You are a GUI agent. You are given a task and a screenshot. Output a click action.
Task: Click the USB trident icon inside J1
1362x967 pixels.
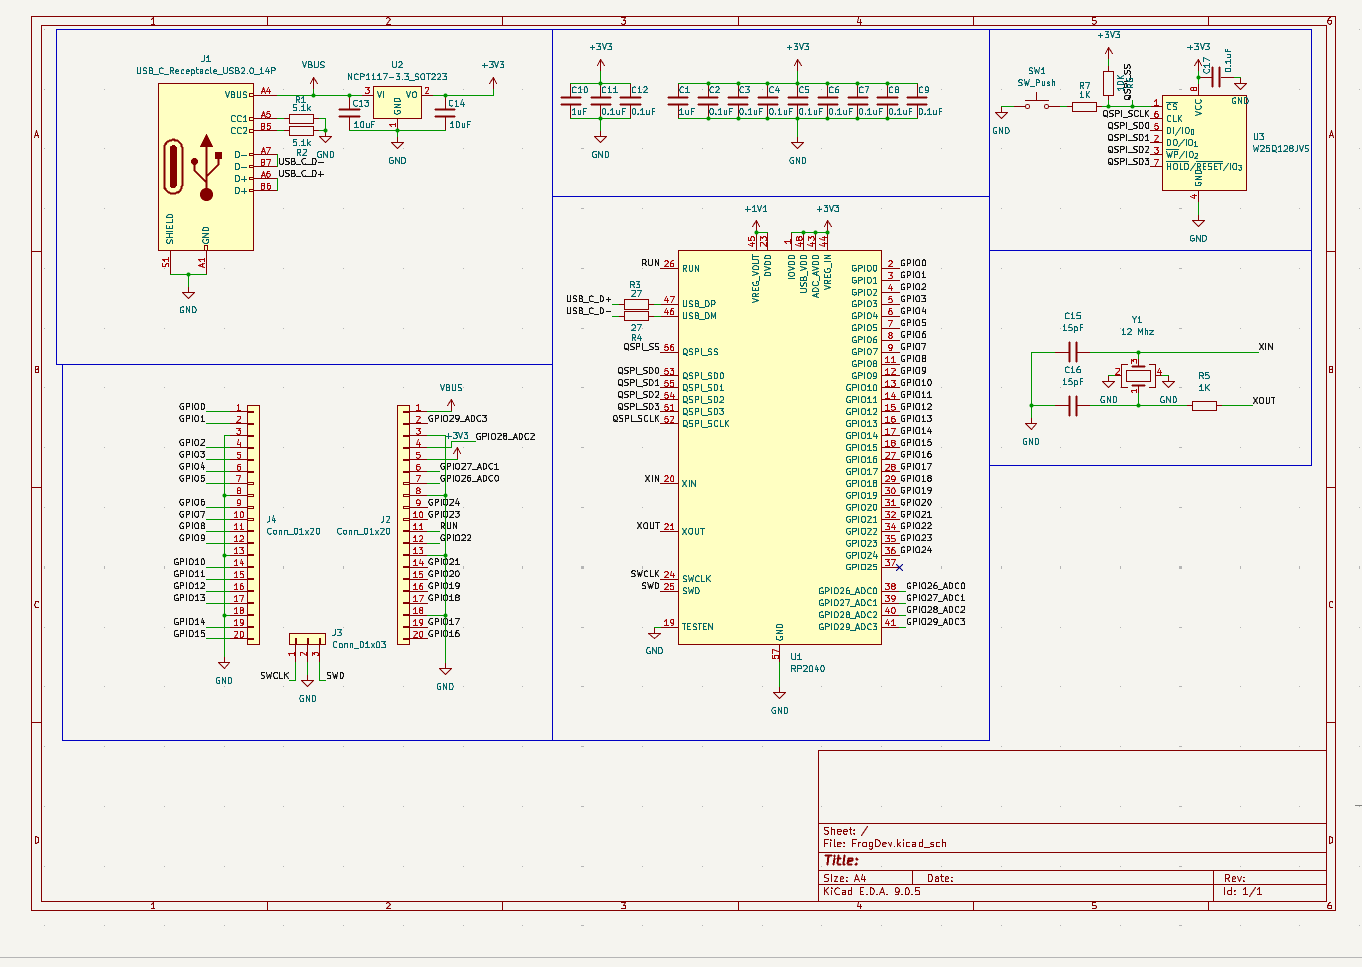(206, 167)
